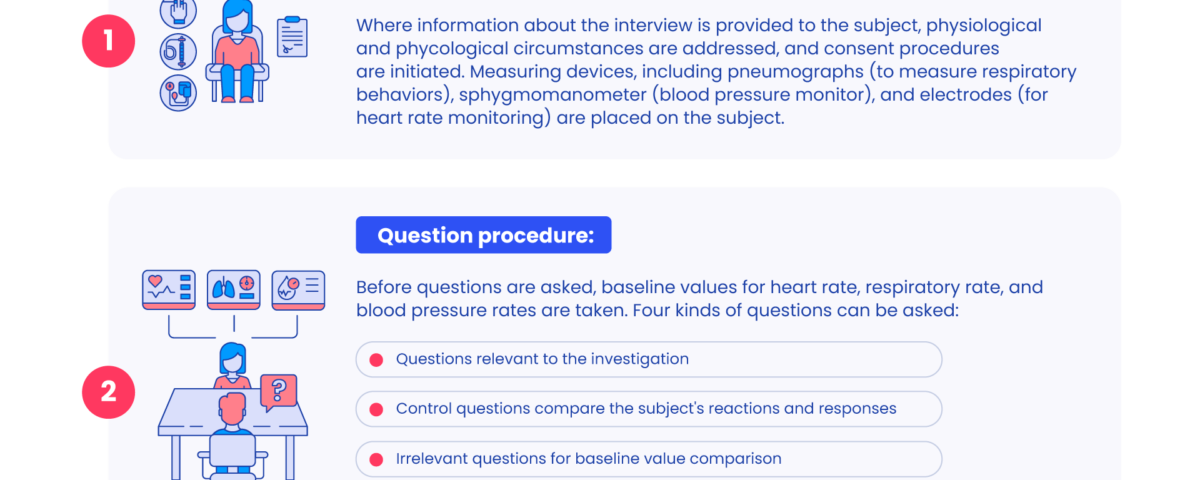
Task: Select the red bullet beside relevant questions
Action: click(x=376, y=360)
